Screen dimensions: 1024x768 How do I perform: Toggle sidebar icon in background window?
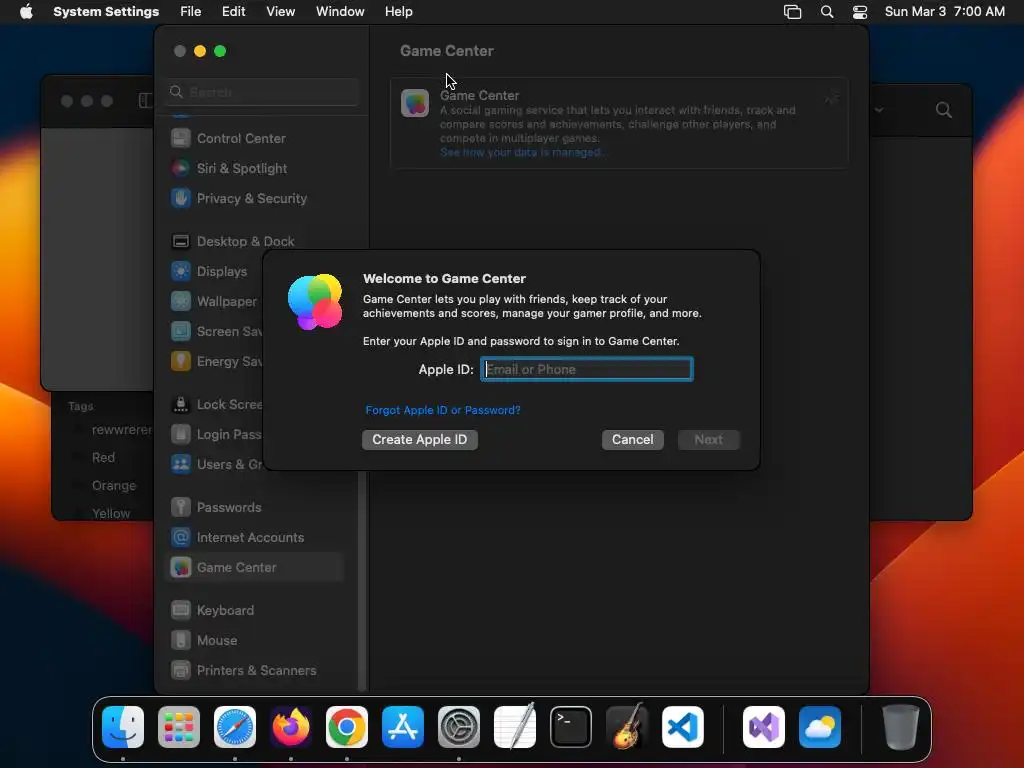tap(146, 101)
